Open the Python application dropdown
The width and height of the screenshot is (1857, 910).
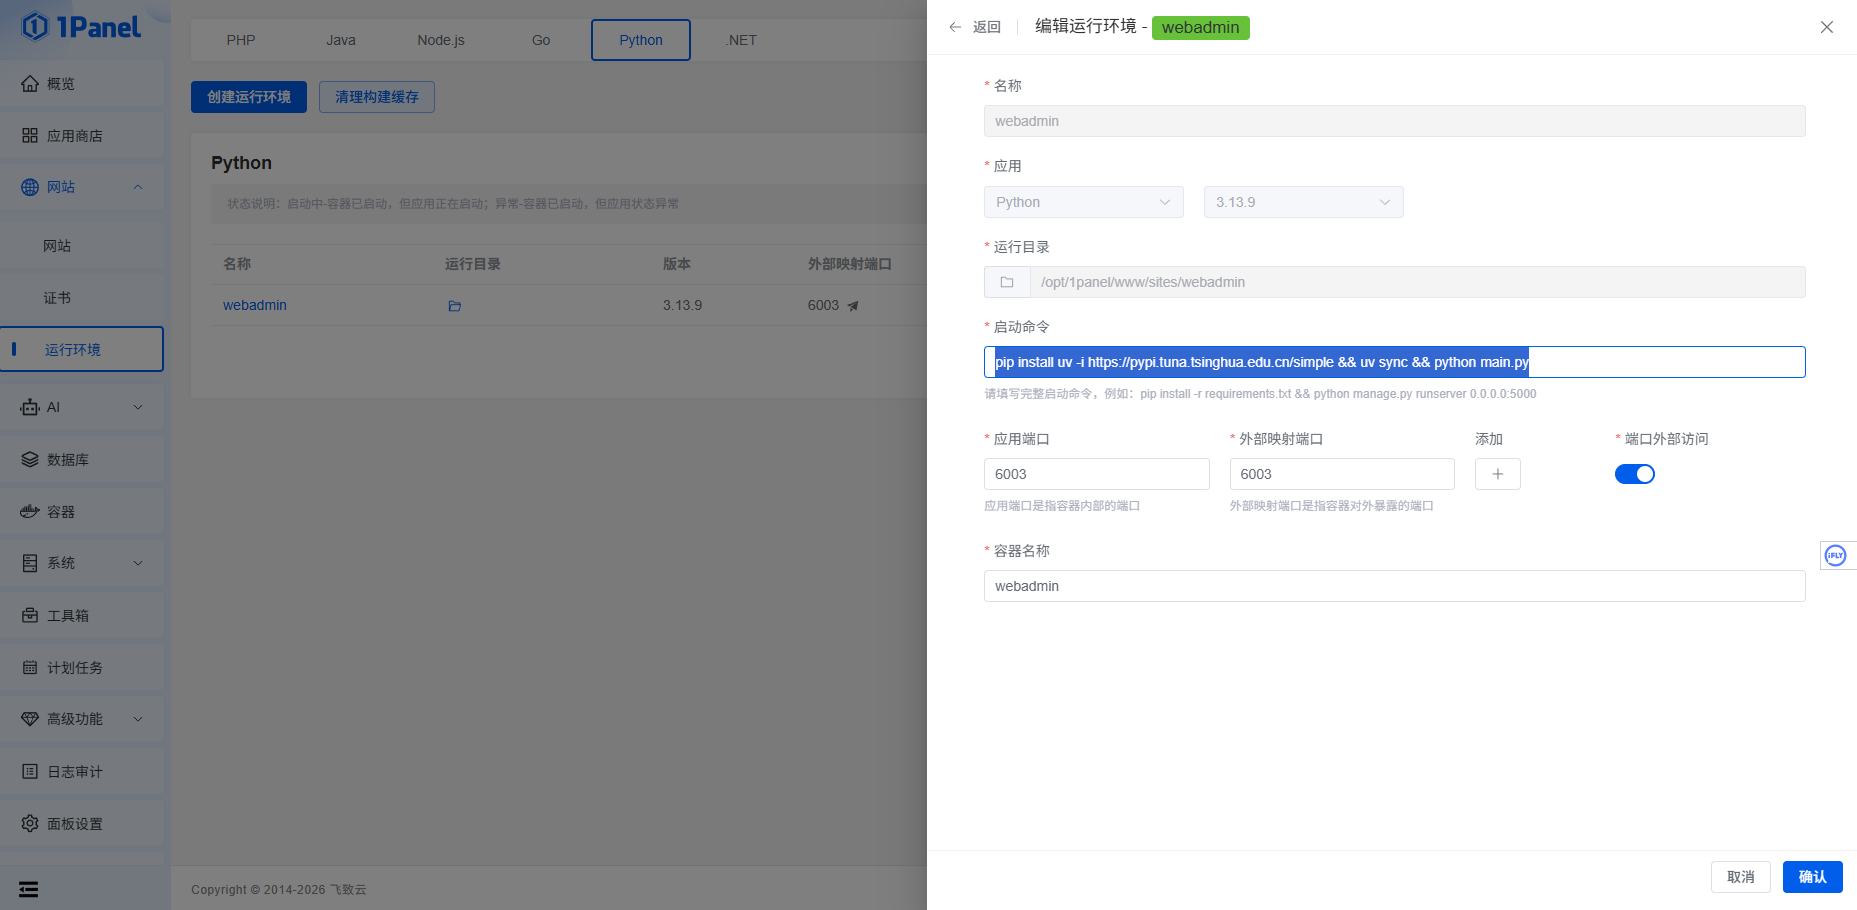pyautogui.click(x=1083, y=202)
